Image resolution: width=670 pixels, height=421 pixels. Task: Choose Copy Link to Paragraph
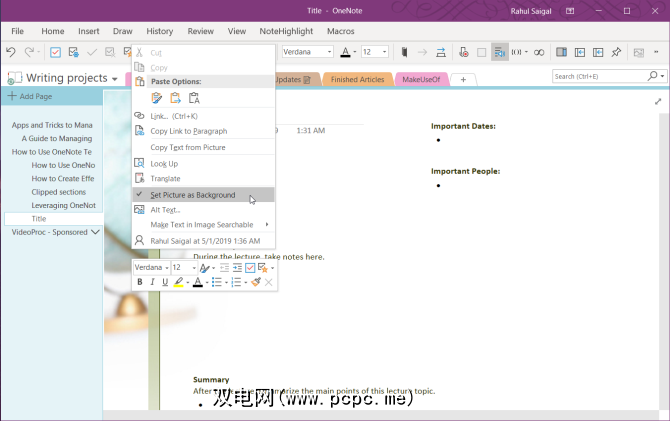(x=203, y=131)
